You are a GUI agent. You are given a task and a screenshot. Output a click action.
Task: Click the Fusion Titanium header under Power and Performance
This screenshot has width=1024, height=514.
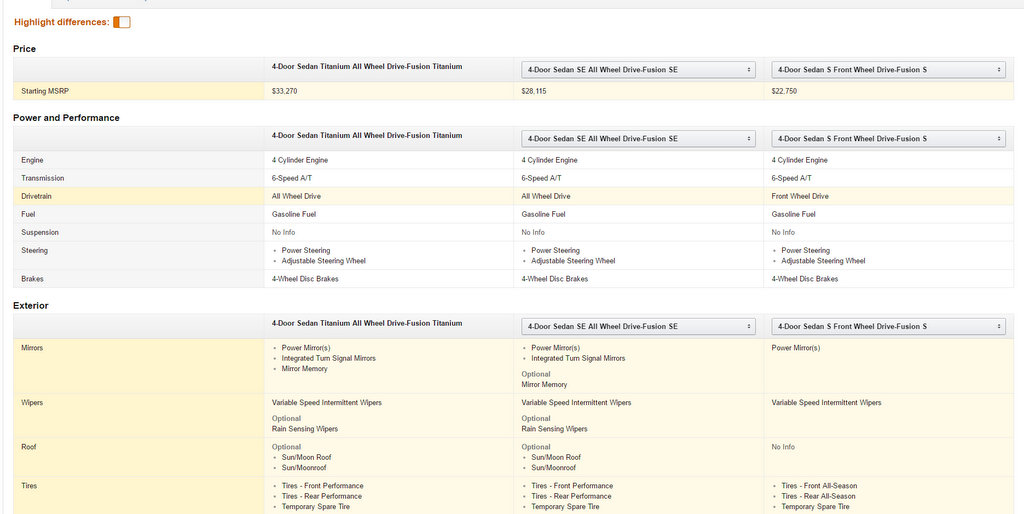point(367,135)
